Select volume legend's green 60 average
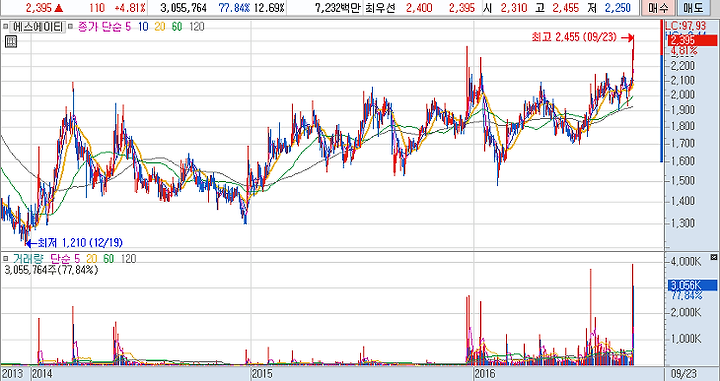The image size is (720, 381). tap(108, 260)
